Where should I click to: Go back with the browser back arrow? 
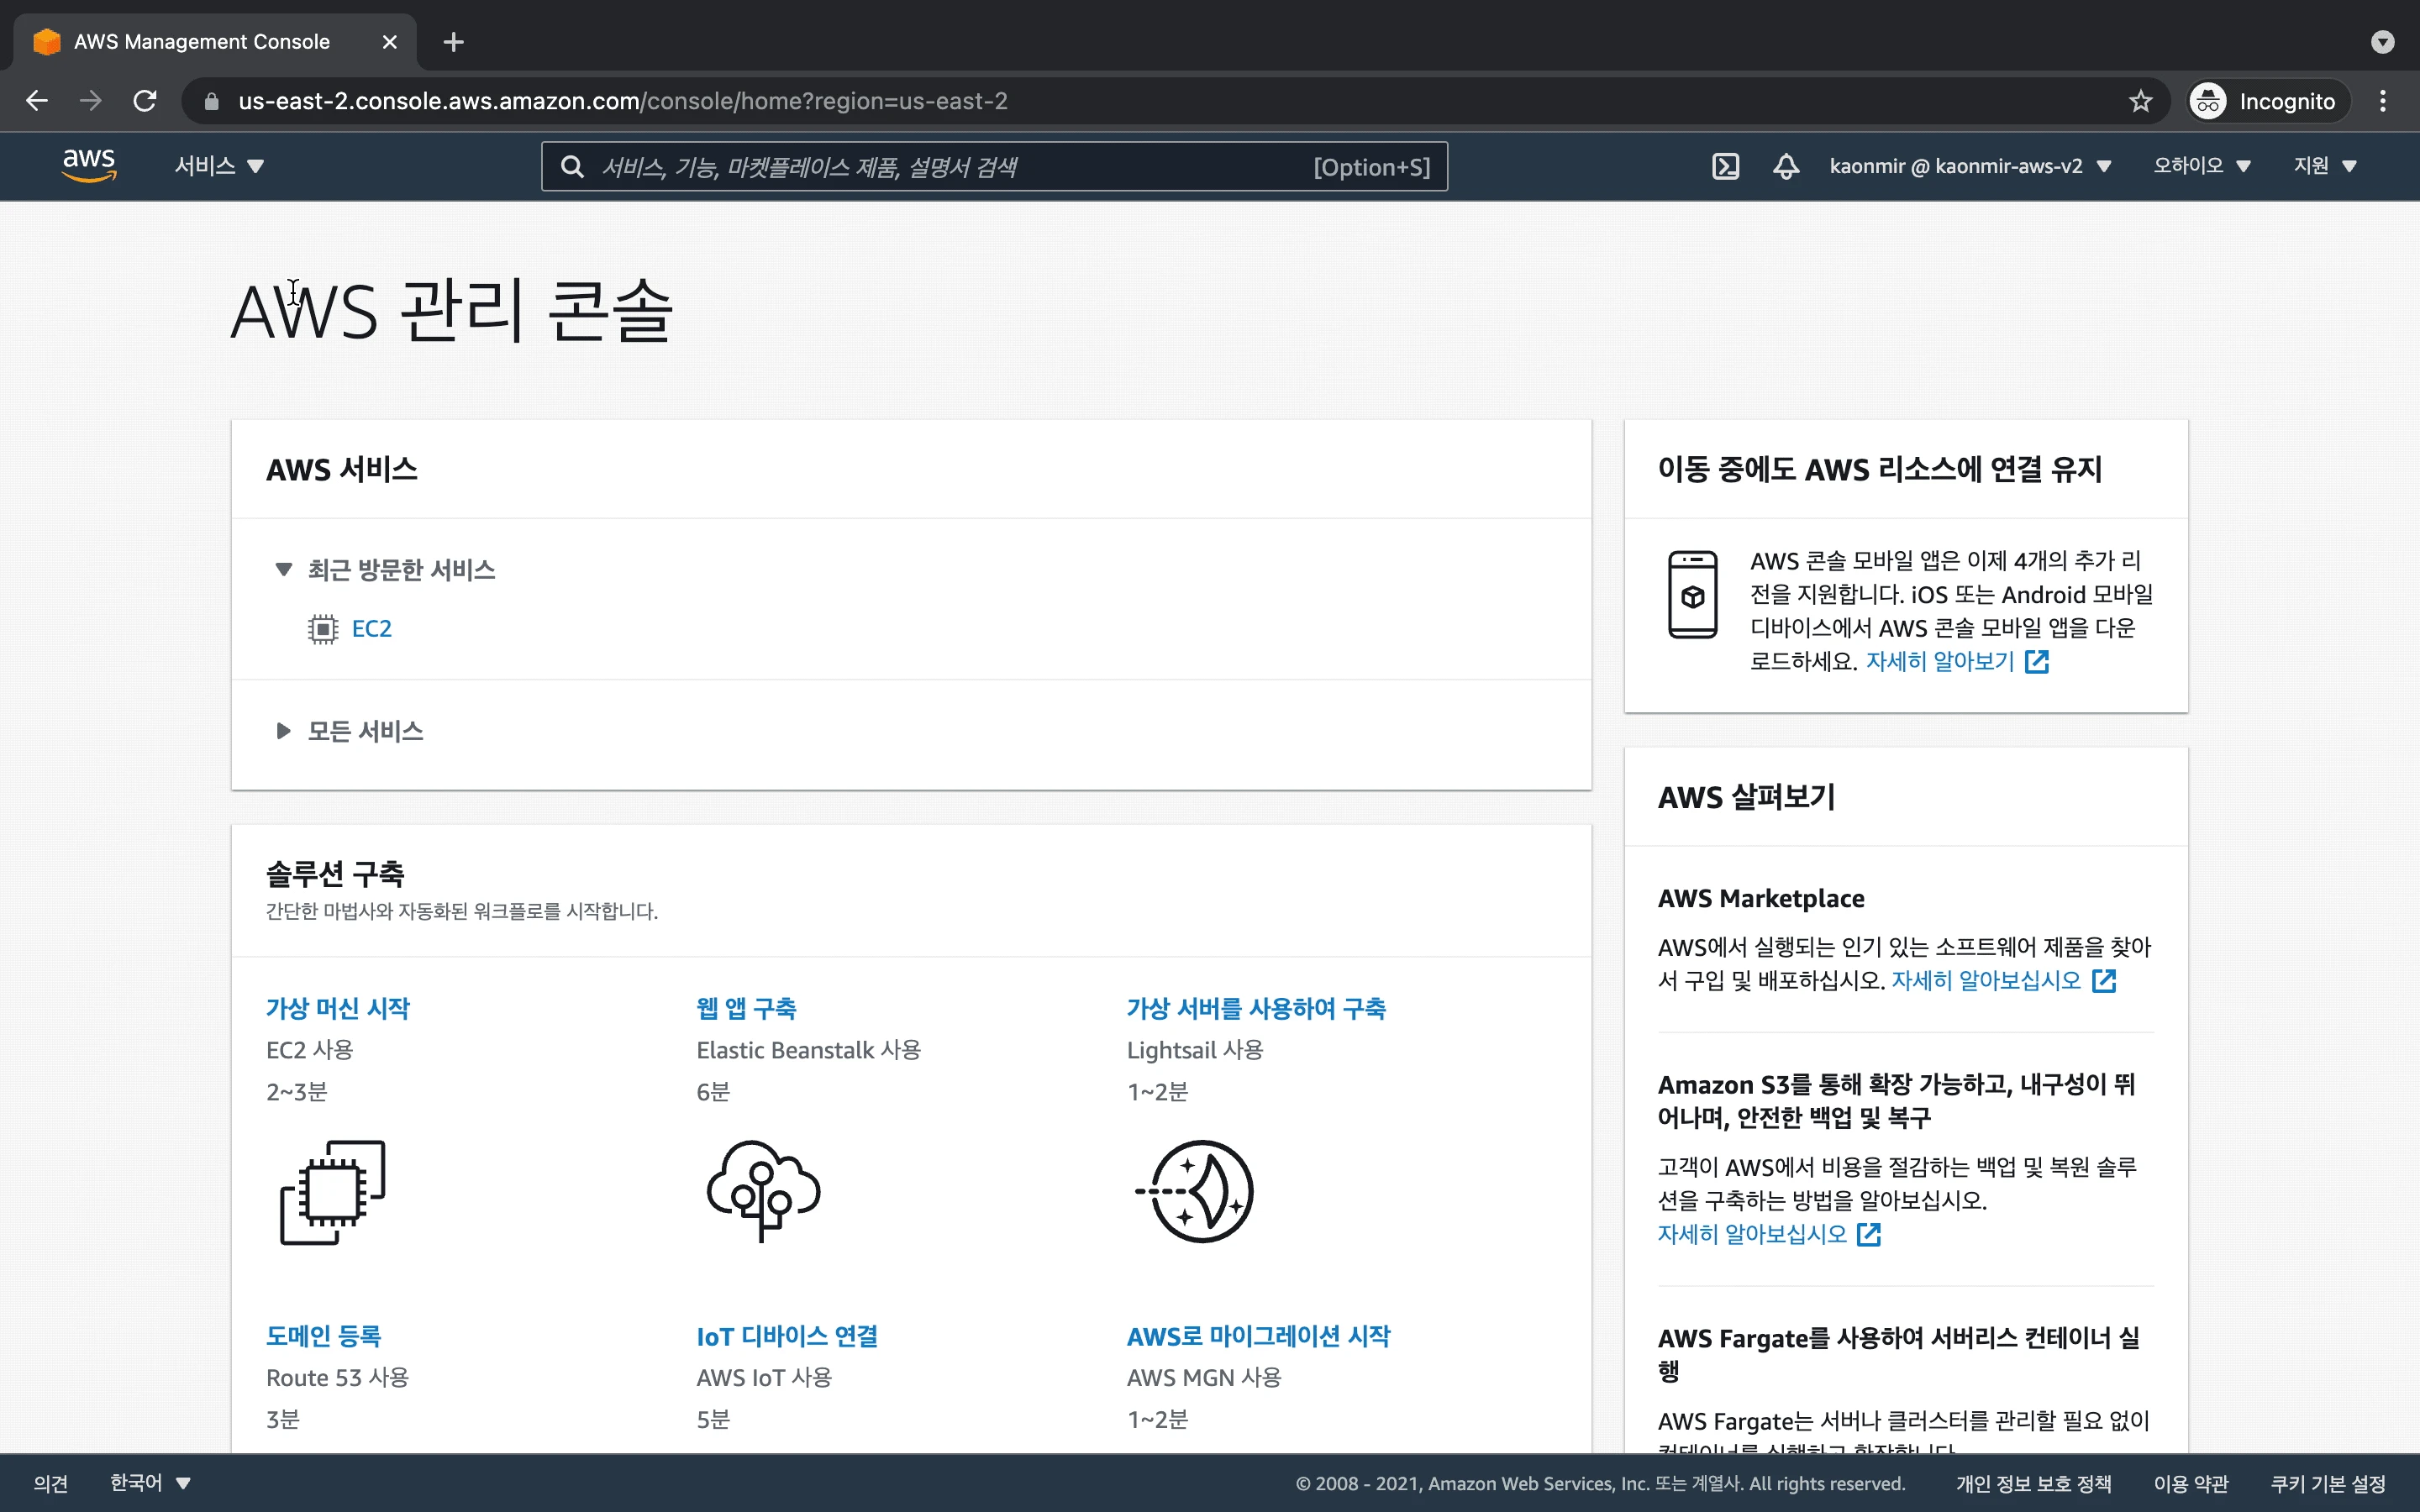tap(37, 101)
